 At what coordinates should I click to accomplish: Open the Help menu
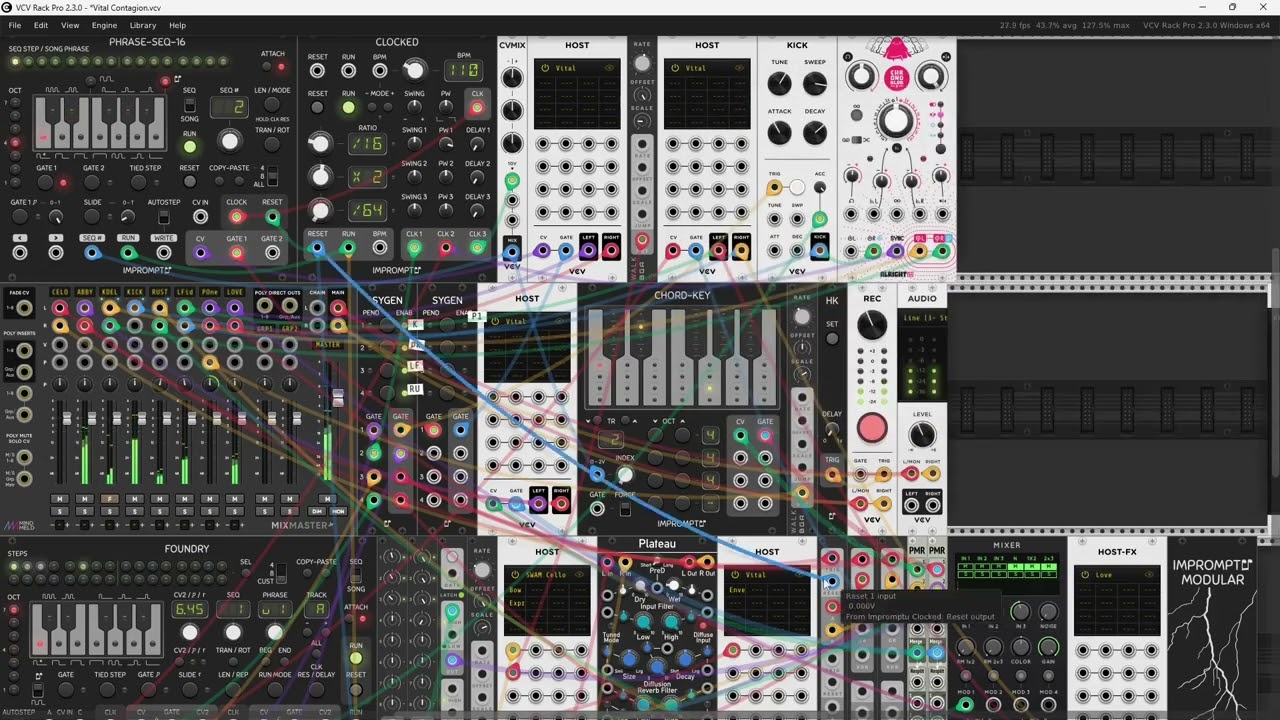pyautogui.click(x=177, y=25)
